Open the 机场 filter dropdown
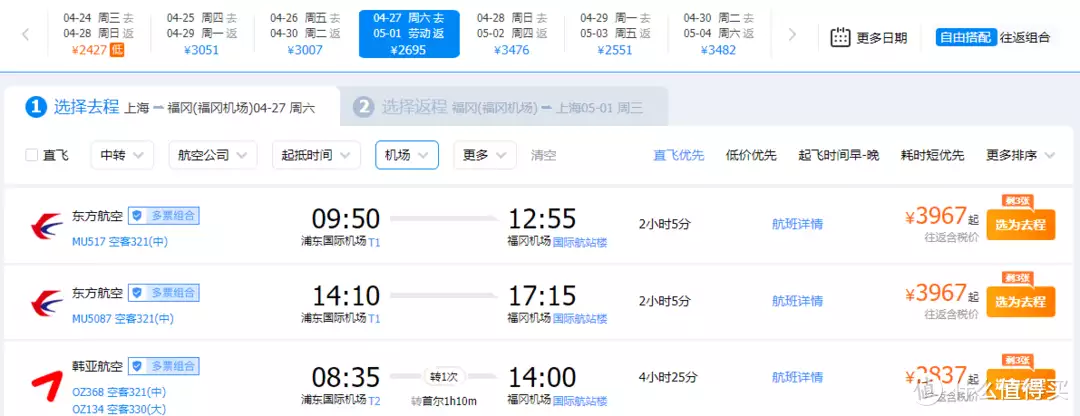The width and height of the screenshot is (1080, 416). [x=407, y=155]
